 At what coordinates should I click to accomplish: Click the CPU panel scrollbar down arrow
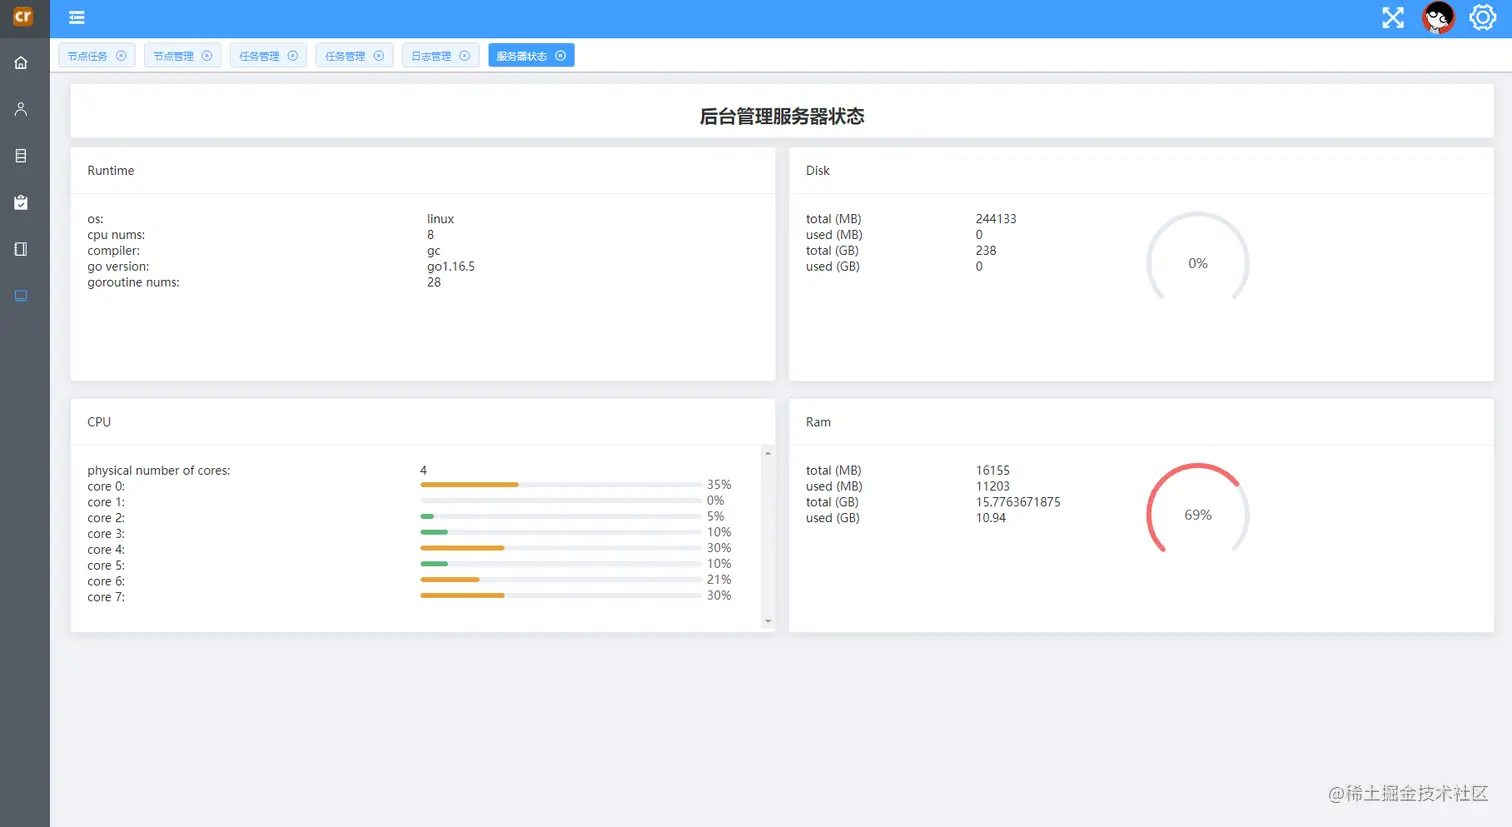click(x=768, y=621)
